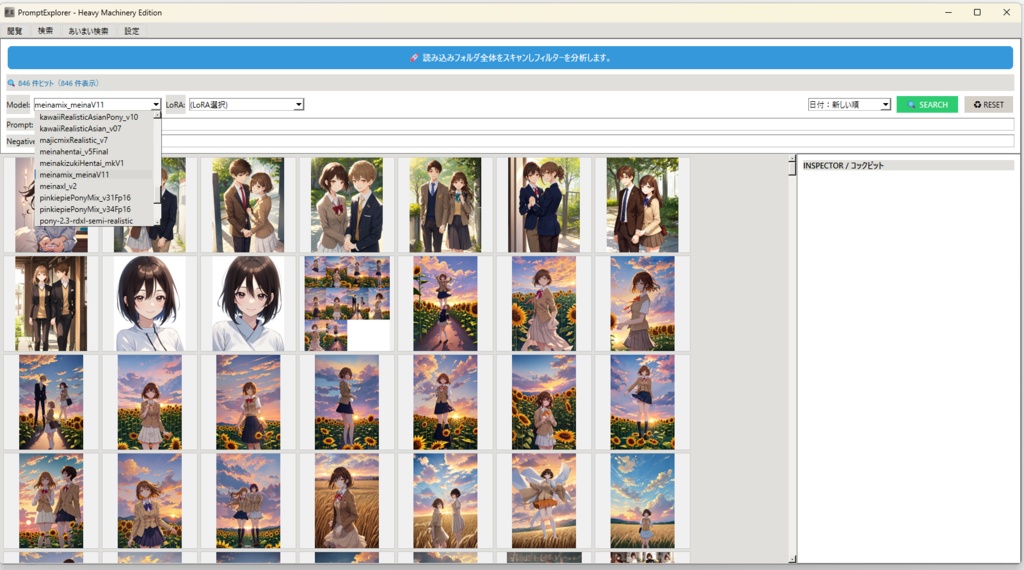This screenshot has height=570, width=1024.
Task: Open the winged girl in wheat field thumbnail
Action: click(x=543, y=501)
